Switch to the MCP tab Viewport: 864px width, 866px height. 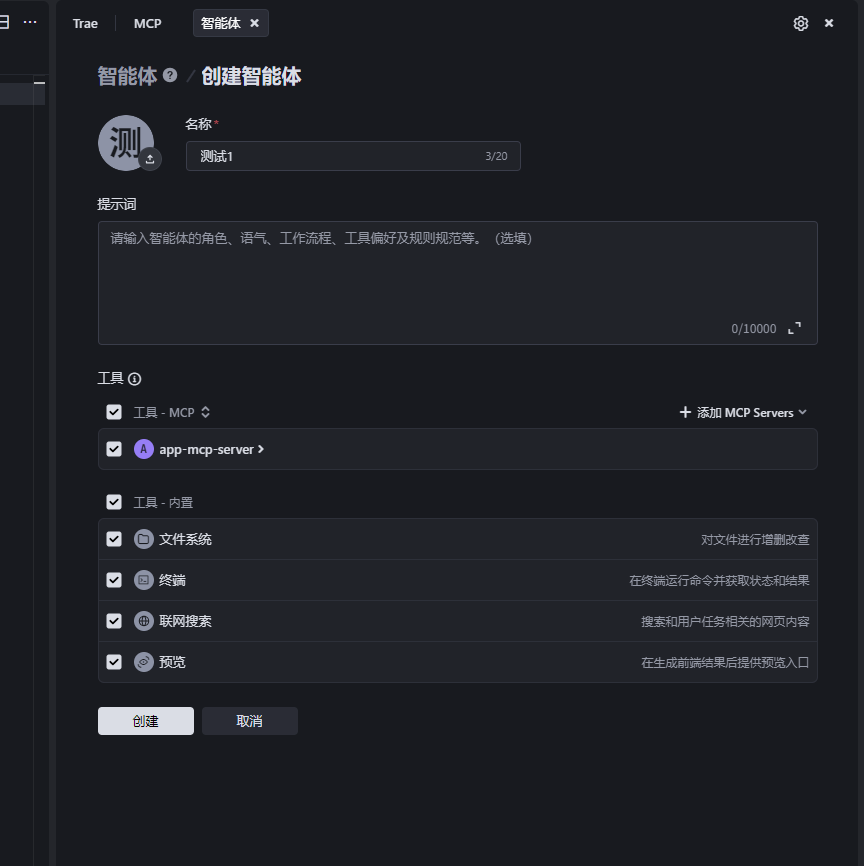(x=147, y=23)
